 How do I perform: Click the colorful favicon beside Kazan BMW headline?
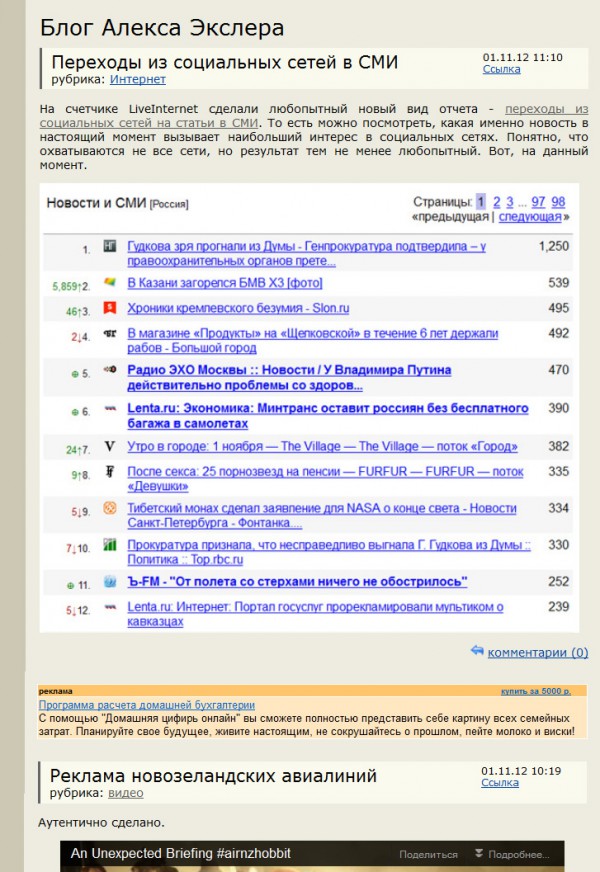pos(109,283)
